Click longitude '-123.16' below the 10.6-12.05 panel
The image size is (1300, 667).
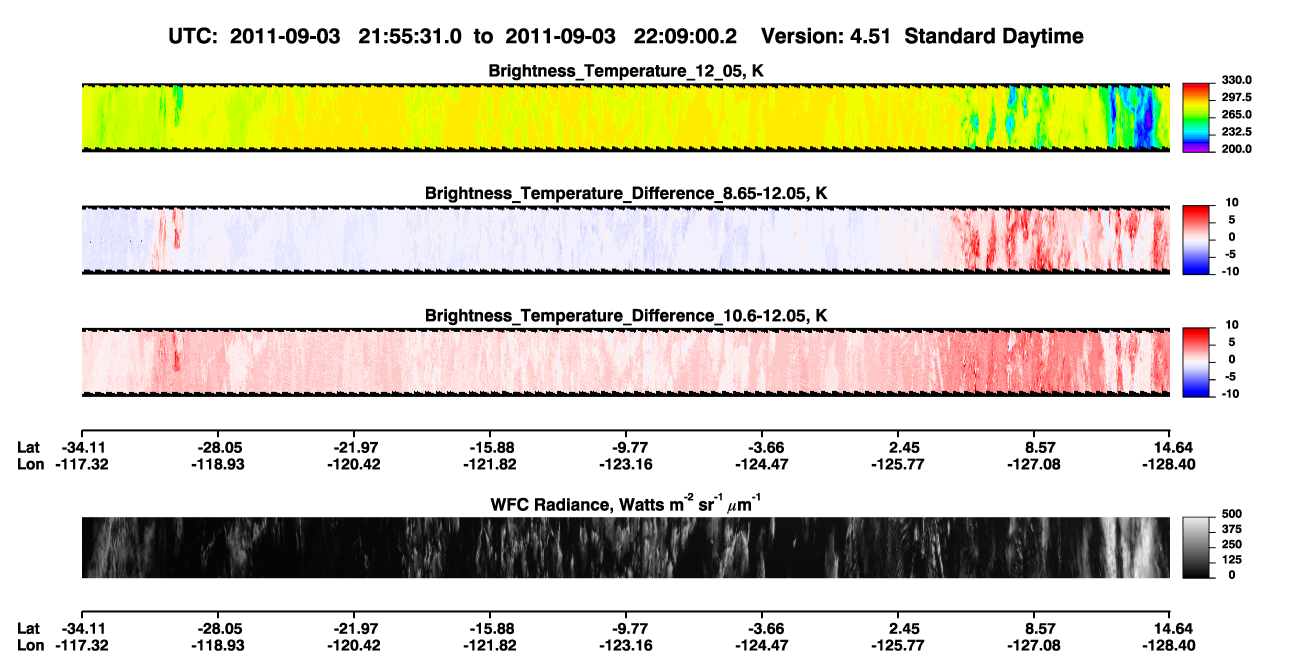point(626,464)
